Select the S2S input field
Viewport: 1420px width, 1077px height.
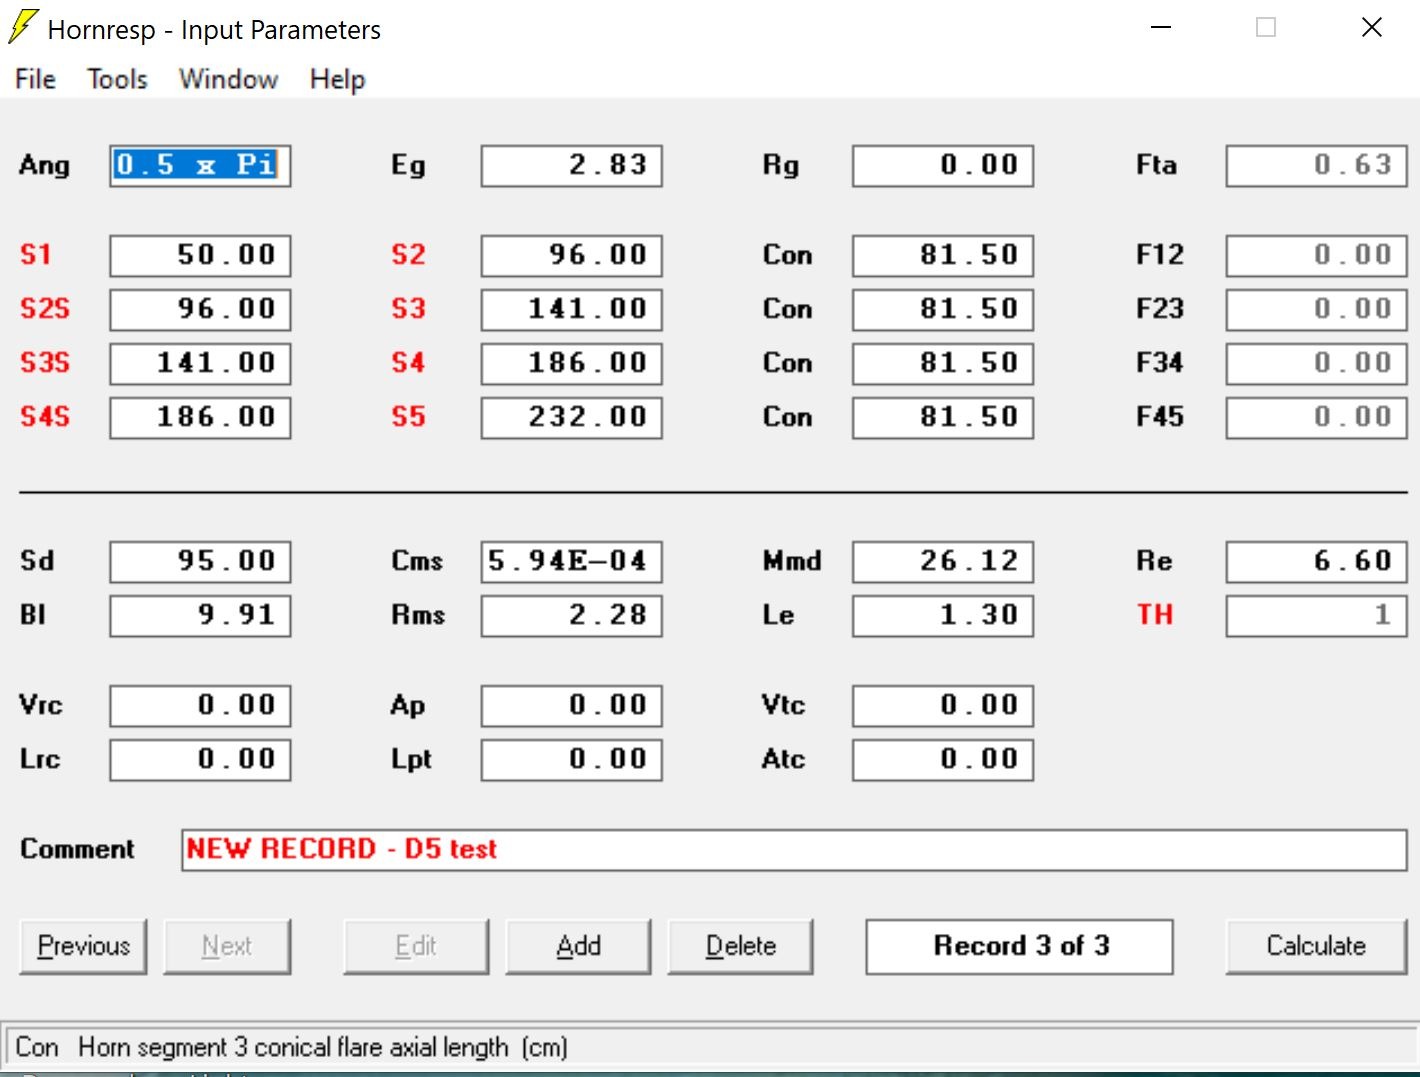pyautogui.click(x=200, y=310)
